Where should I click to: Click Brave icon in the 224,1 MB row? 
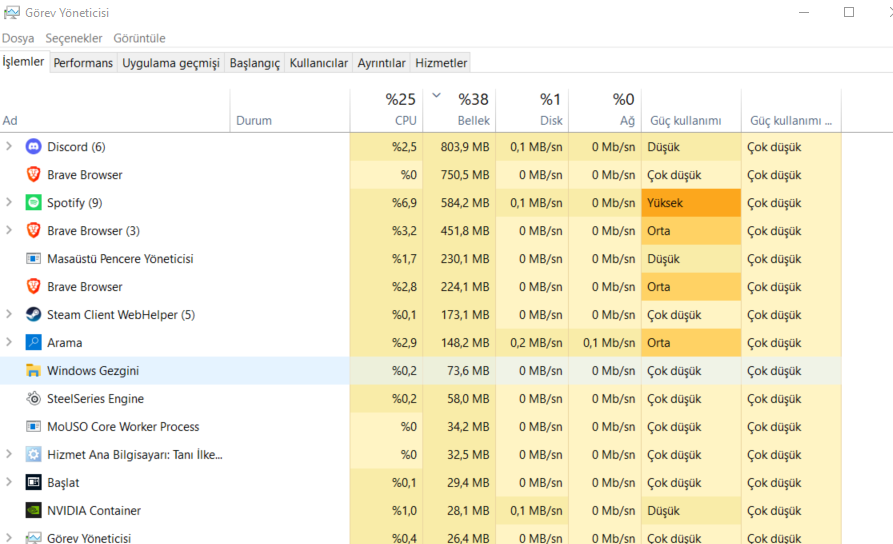(x=34, y=287)
